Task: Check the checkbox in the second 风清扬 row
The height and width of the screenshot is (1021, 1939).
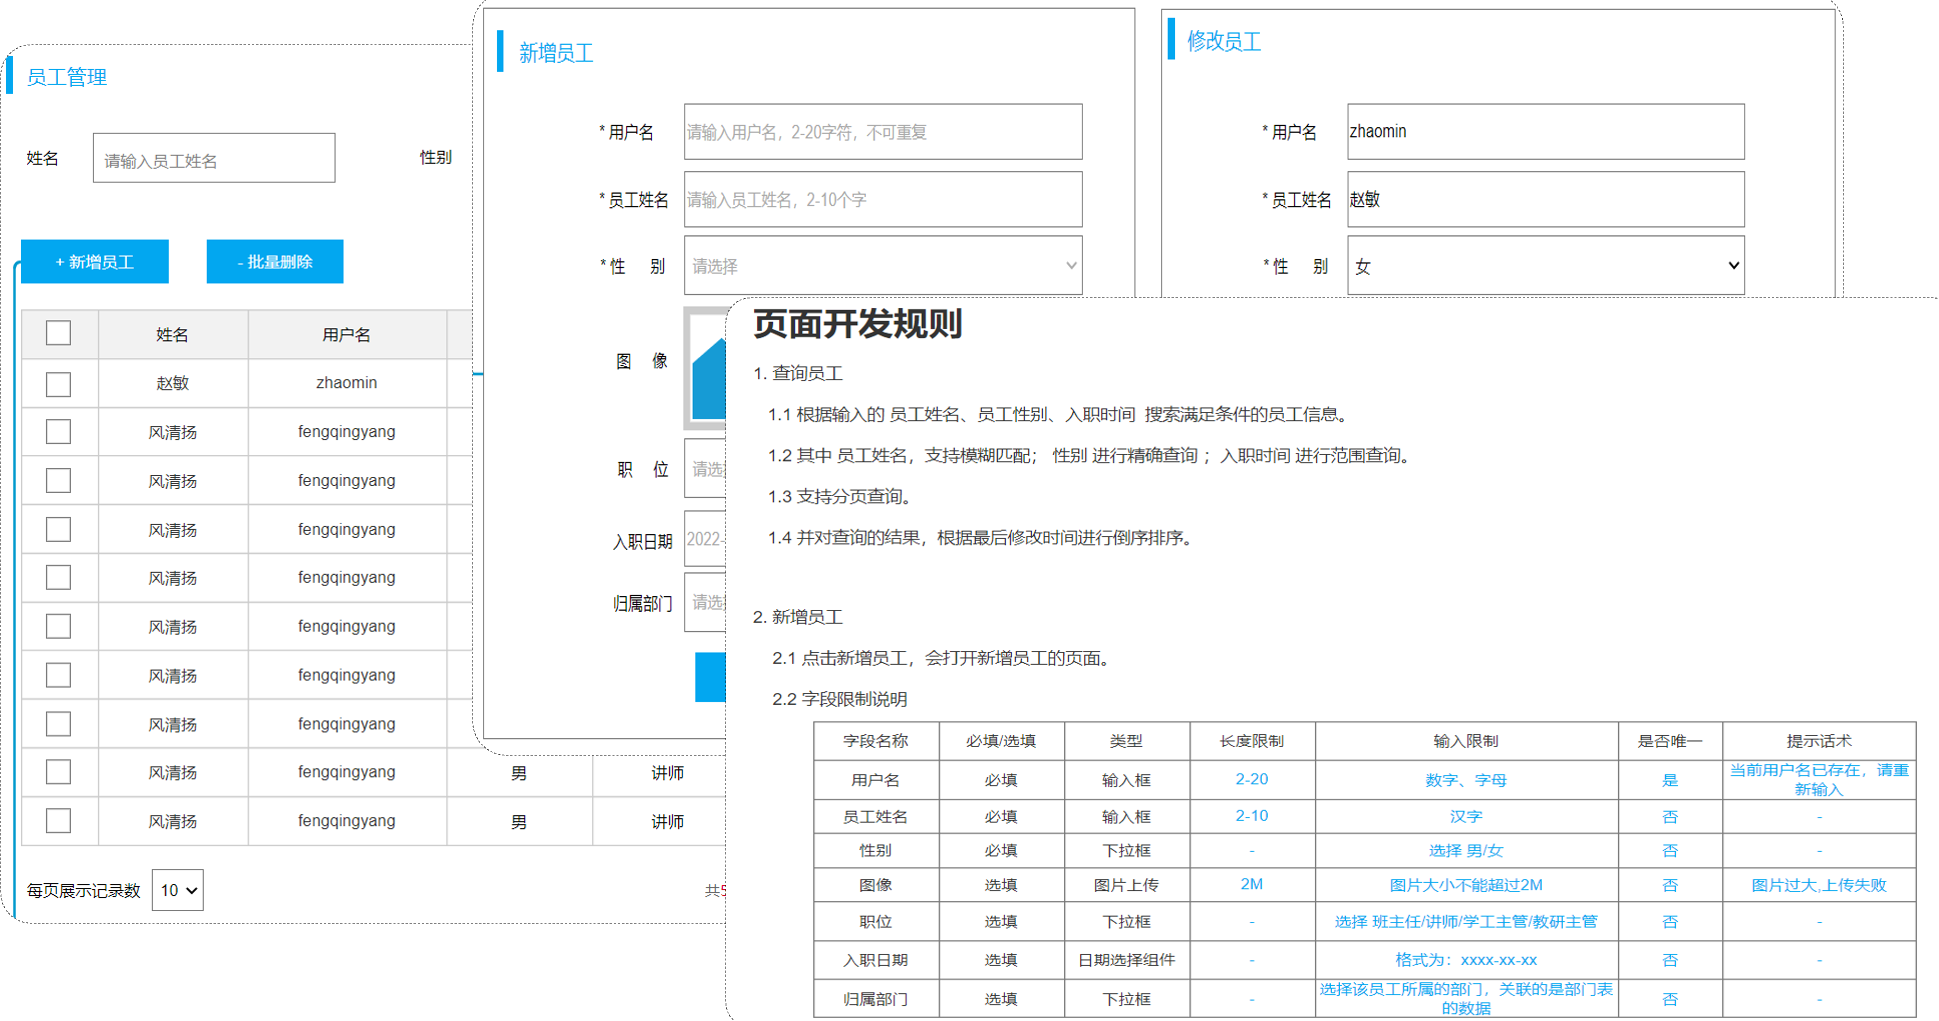Action: pos(59,481)
